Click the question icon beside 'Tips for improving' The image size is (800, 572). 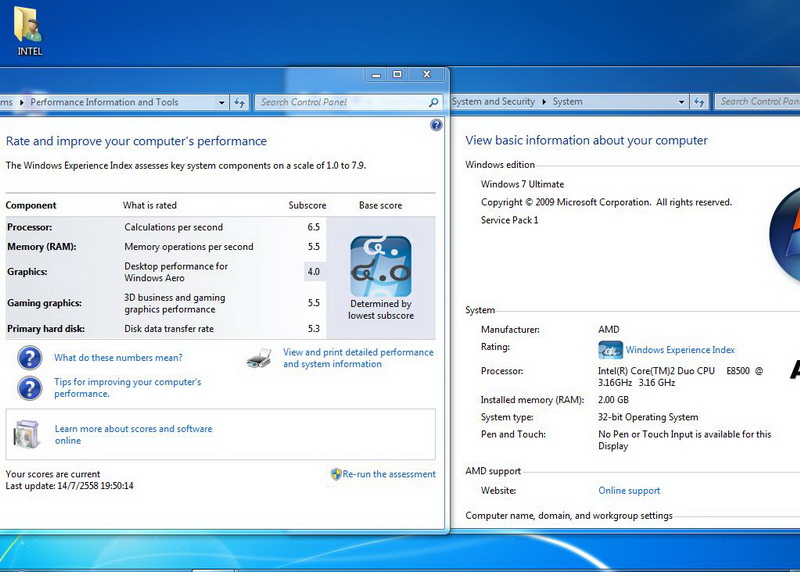pos(30,388)
